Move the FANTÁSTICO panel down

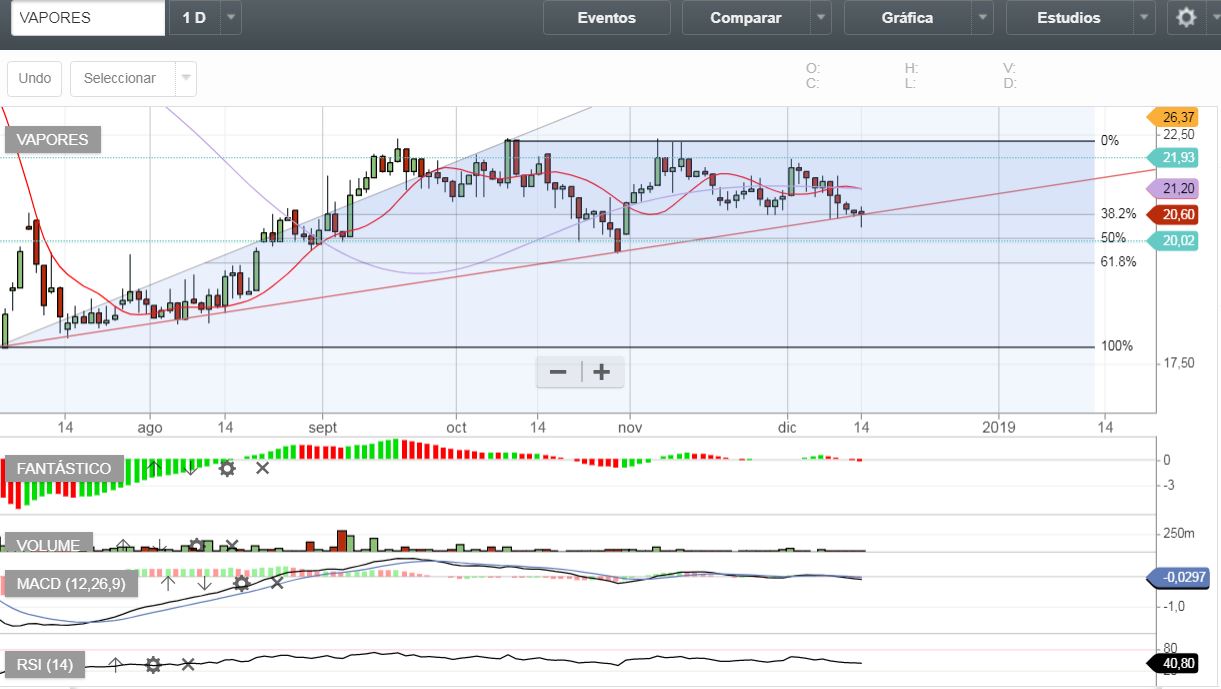tap(191, 468)
